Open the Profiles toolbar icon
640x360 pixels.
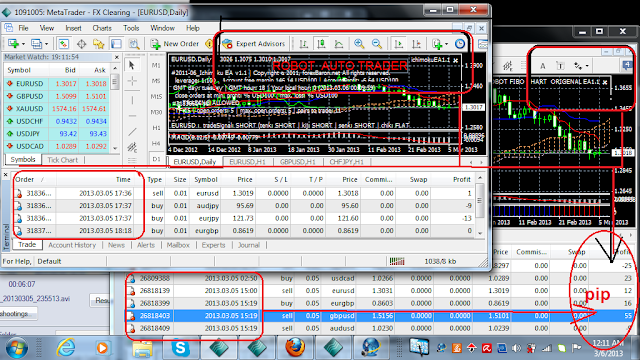click(x=36, y=44)
